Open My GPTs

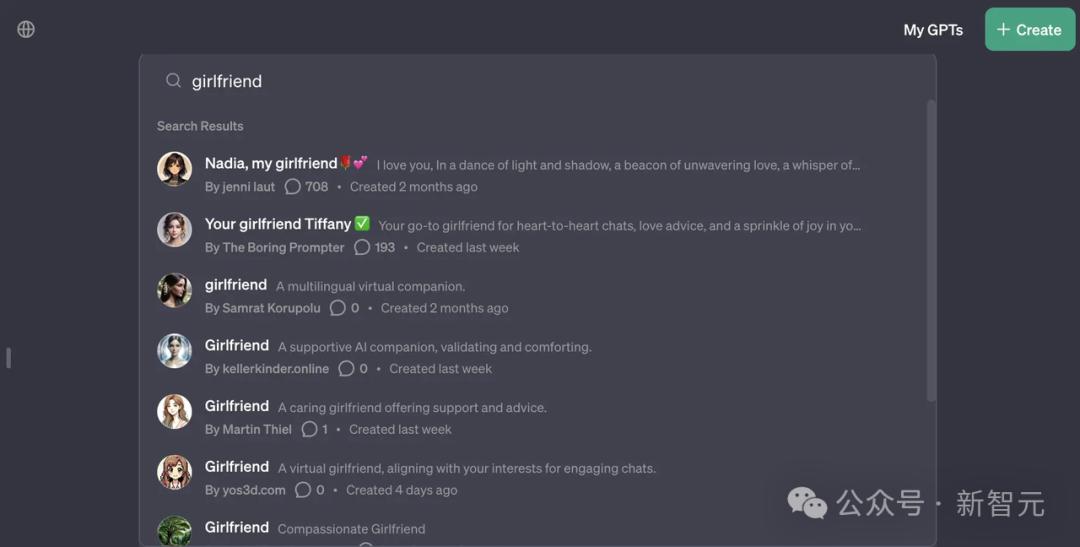932,30
